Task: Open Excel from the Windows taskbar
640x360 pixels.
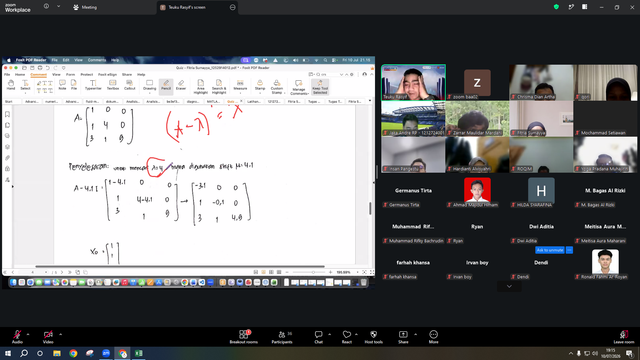Action: pyautogui.click(x=139, y=353)
